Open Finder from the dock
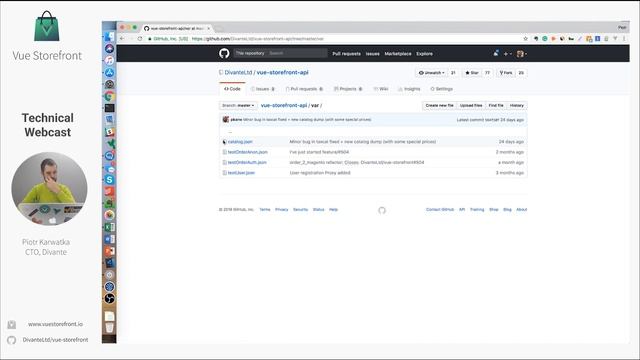The image size is (640, 360). tap(109, 37)
